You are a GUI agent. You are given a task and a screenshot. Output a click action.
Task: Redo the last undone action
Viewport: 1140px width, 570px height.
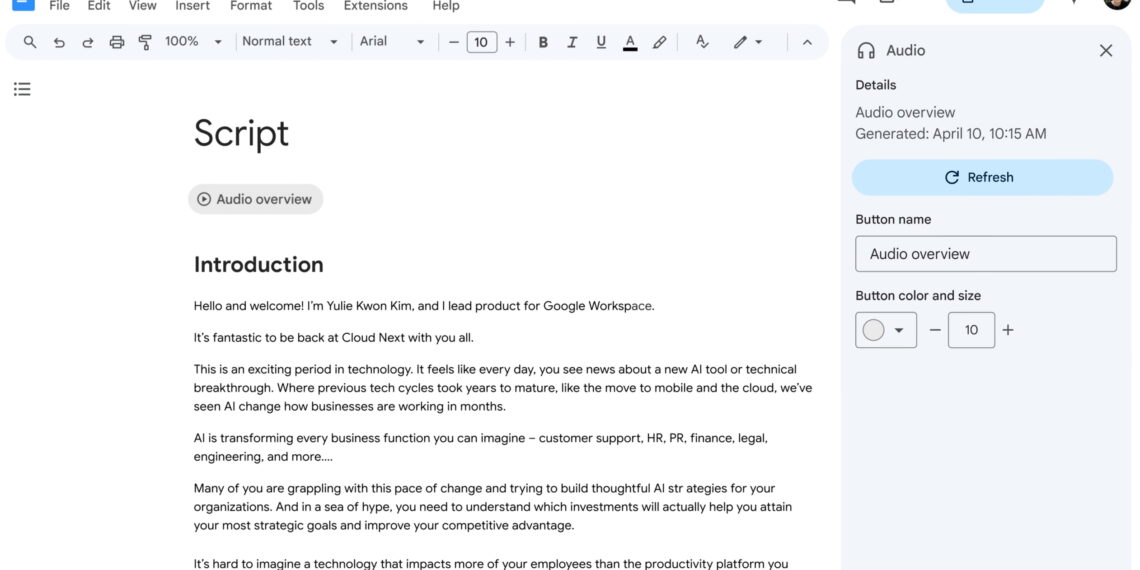coord(88,42)
